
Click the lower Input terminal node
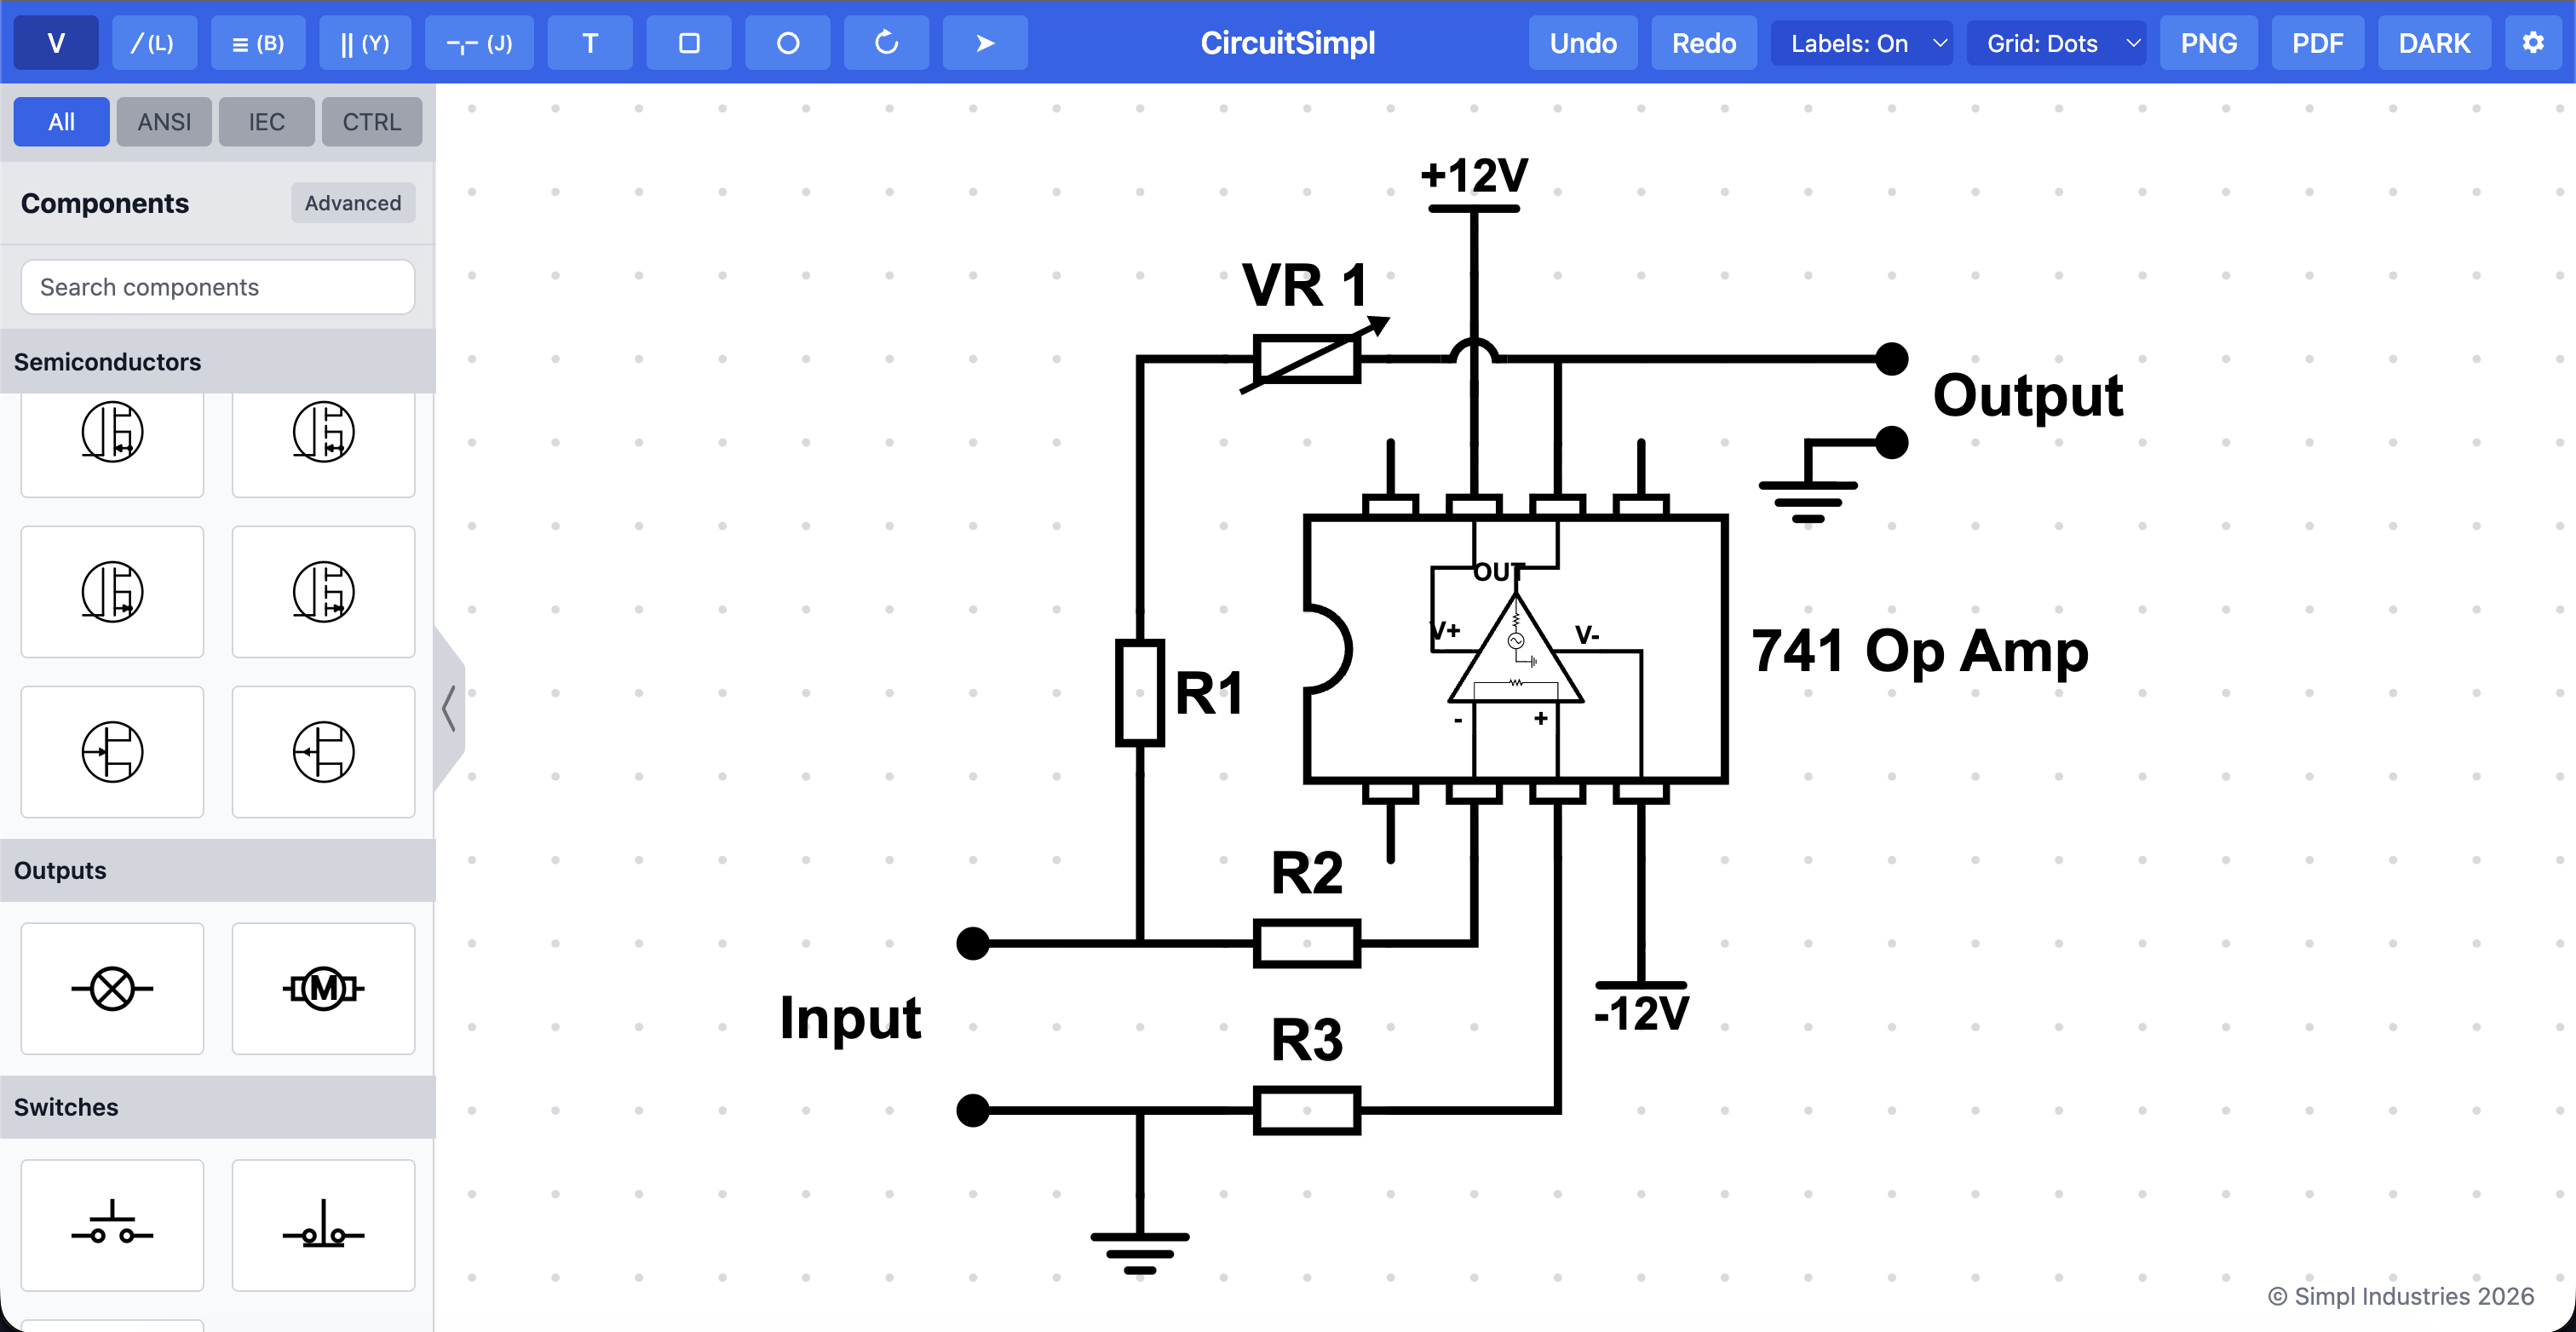[973, 1110]
